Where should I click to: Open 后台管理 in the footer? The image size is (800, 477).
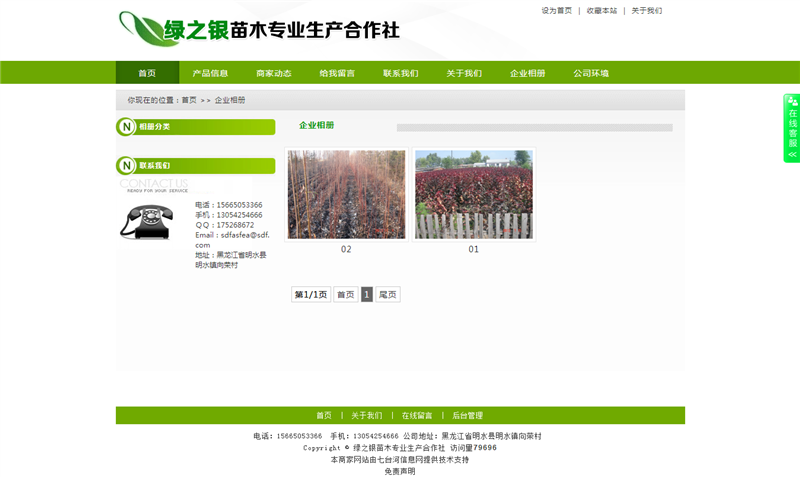pos(467,415)
